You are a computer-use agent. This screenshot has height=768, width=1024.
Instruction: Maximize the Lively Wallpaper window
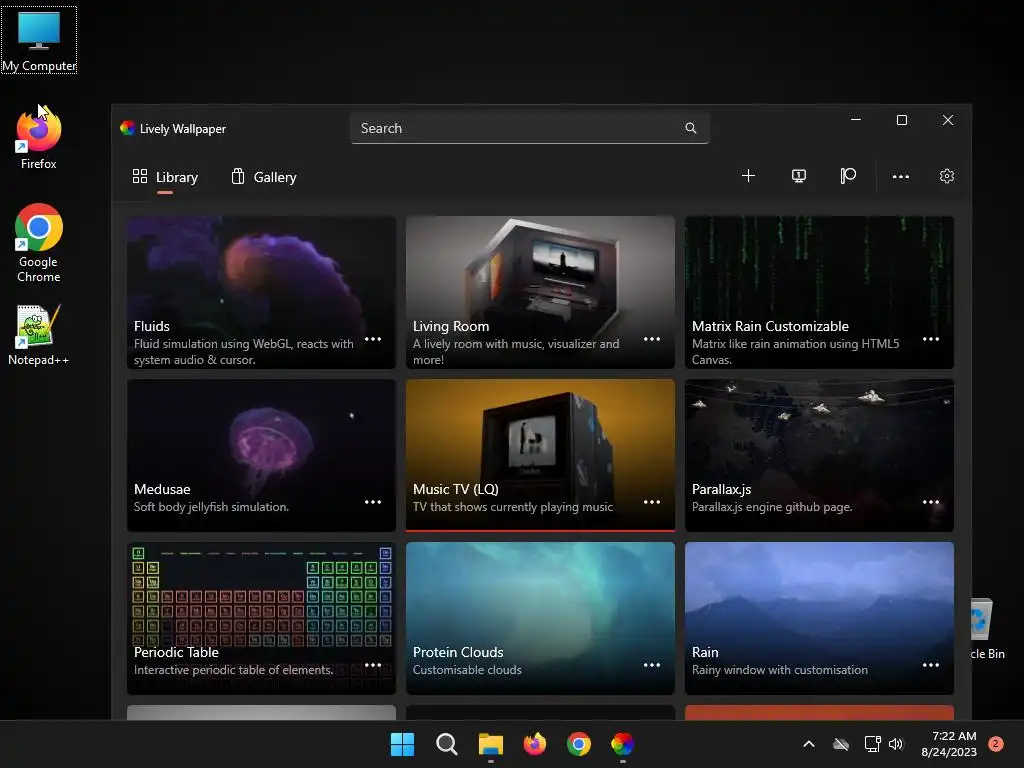click(902, 120)
